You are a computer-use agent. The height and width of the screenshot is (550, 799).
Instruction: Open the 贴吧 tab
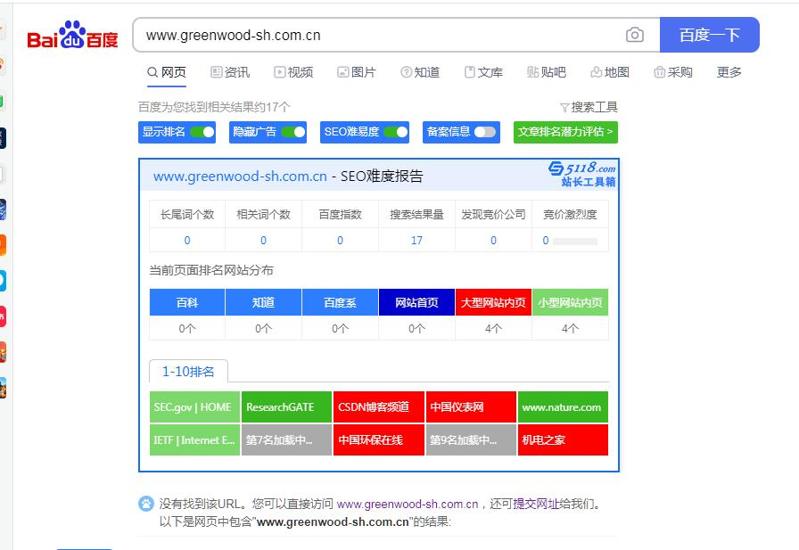tap(546, 72)
